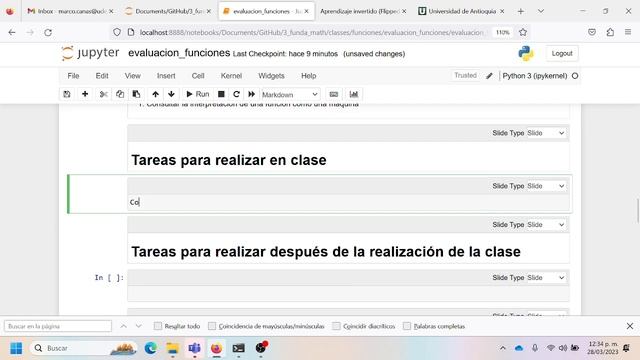The image size is (640, 360).
Task: Toggle 'Palabras completas' checkbox
Action: [x=407, y=326]
